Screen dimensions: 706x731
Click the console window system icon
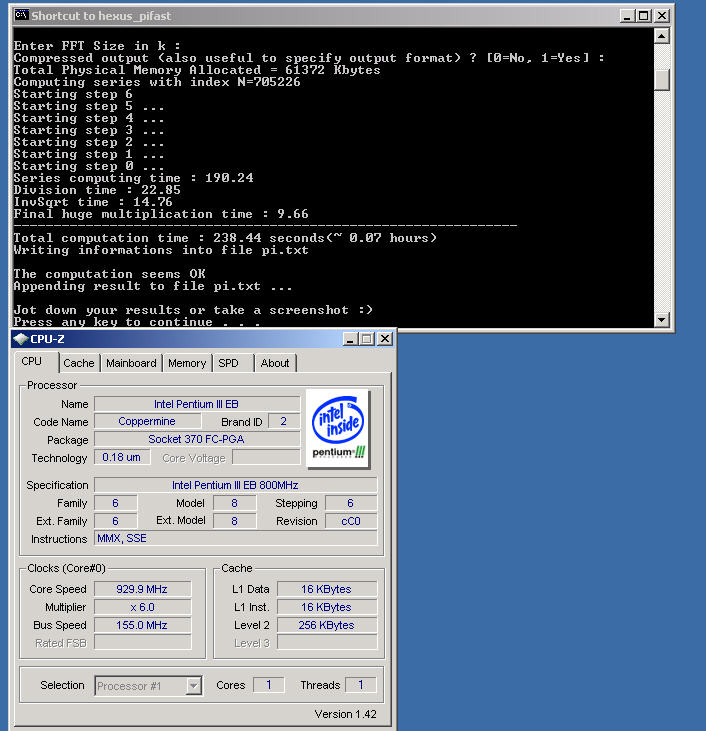click(x=21, y=15)
